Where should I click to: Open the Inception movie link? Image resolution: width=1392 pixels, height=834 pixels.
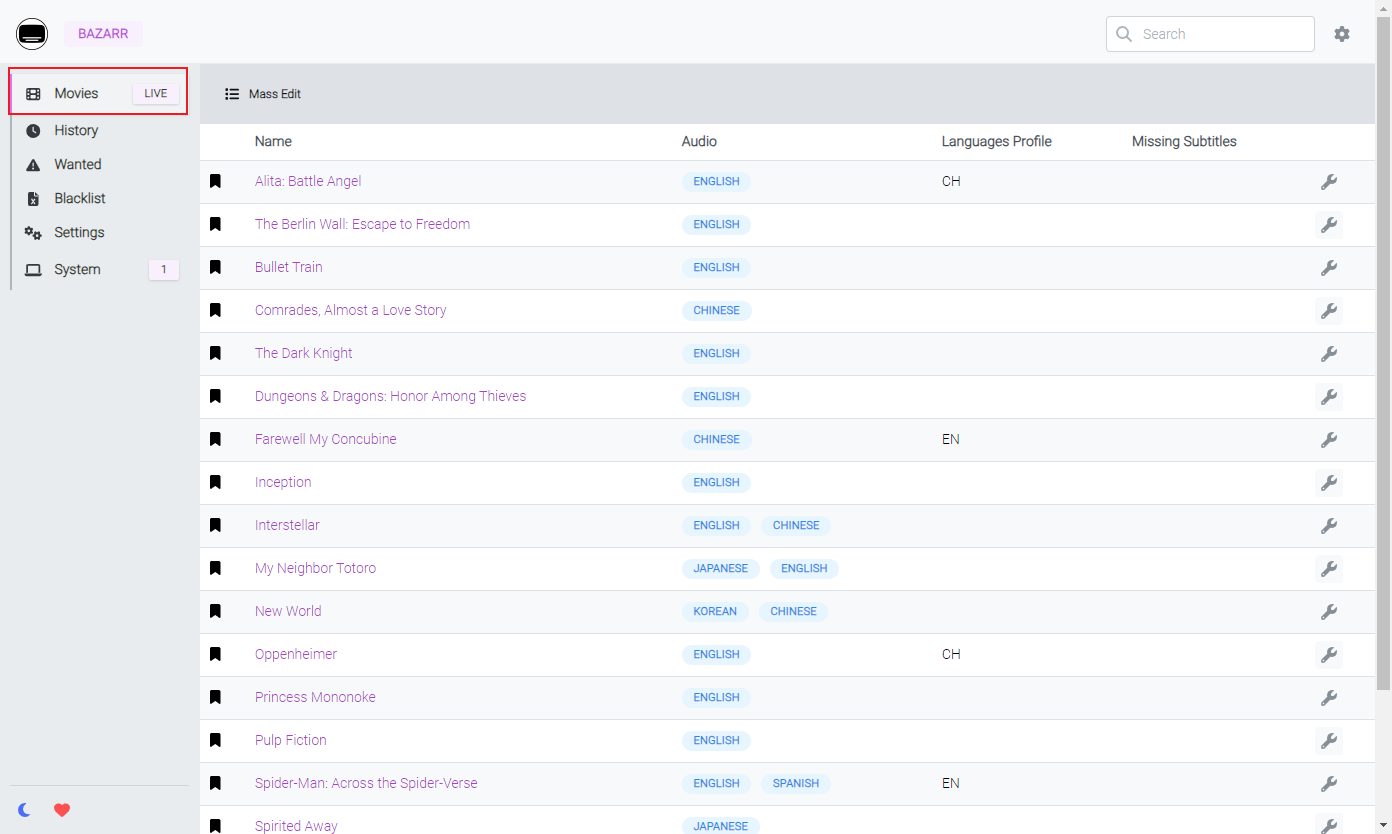tap(283, 482)
